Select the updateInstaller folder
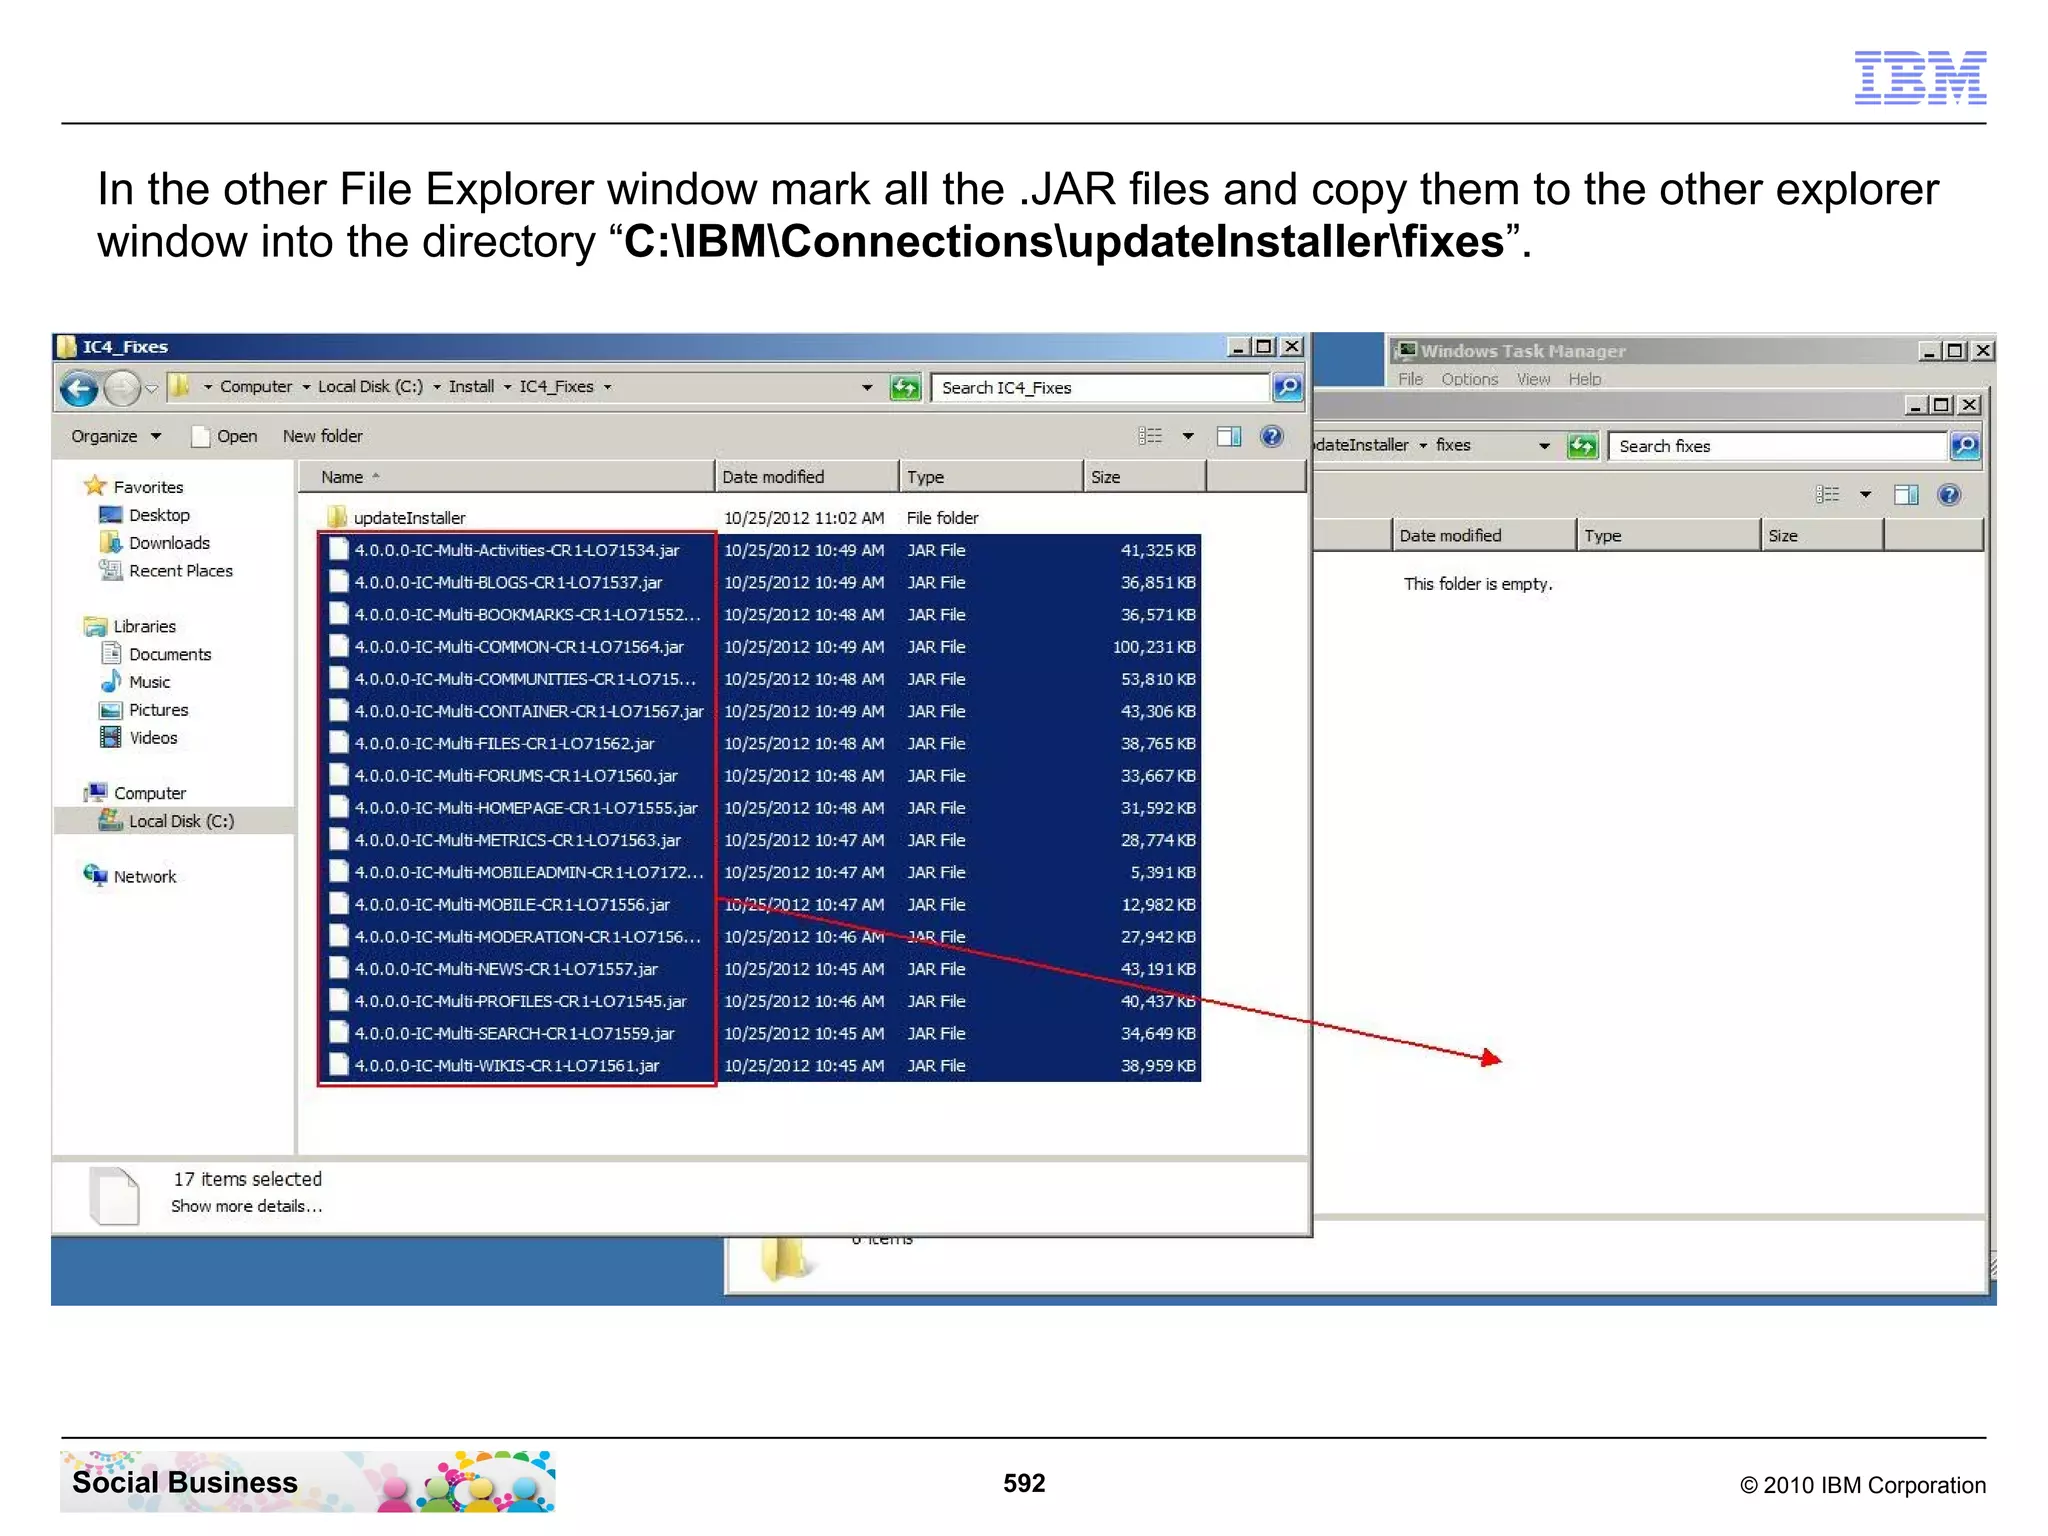 pyautogui.click(x=409, y=518)
